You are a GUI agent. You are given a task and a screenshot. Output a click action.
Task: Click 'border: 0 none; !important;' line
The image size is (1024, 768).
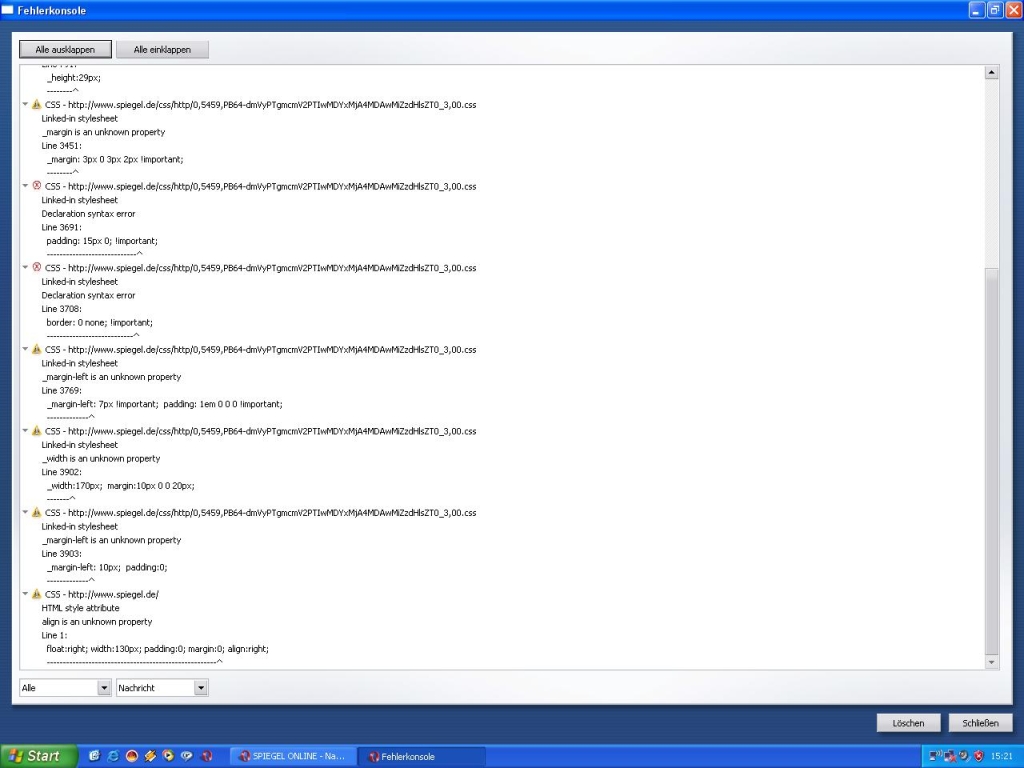click(x=99, y=323)
